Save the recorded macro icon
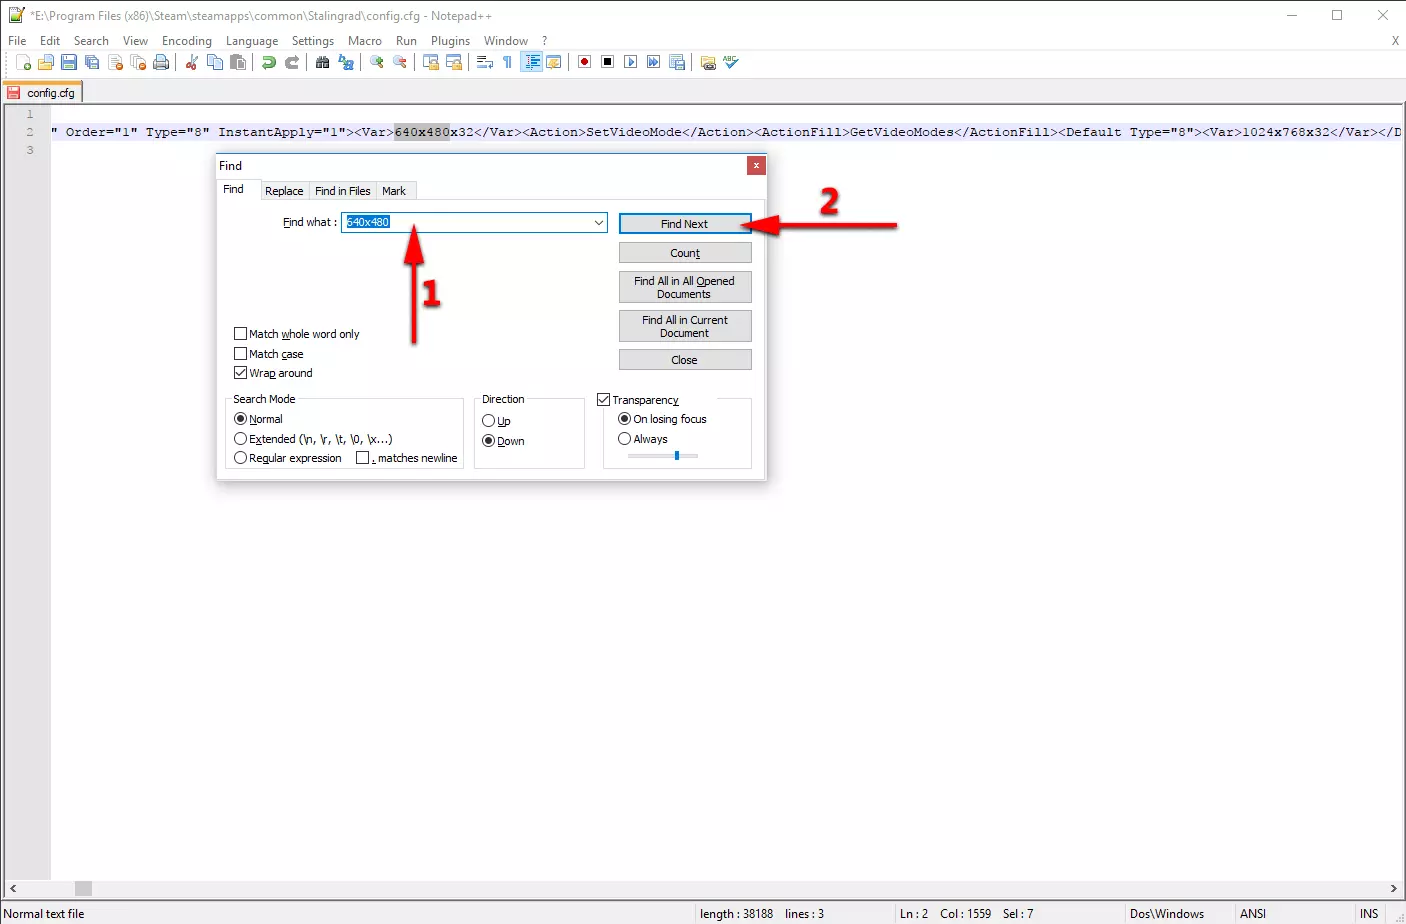Screen dimensions: 1406x924 point(677,62)
